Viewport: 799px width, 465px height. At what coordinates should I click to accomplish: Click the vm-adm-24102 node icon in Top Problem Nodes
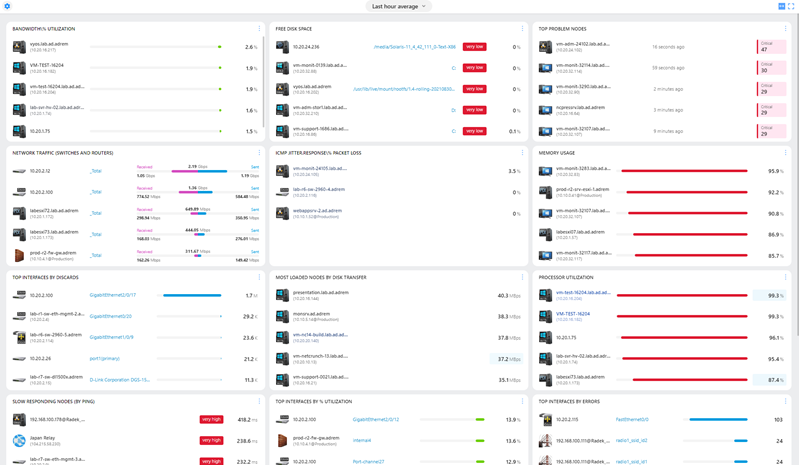pos(545,47)
